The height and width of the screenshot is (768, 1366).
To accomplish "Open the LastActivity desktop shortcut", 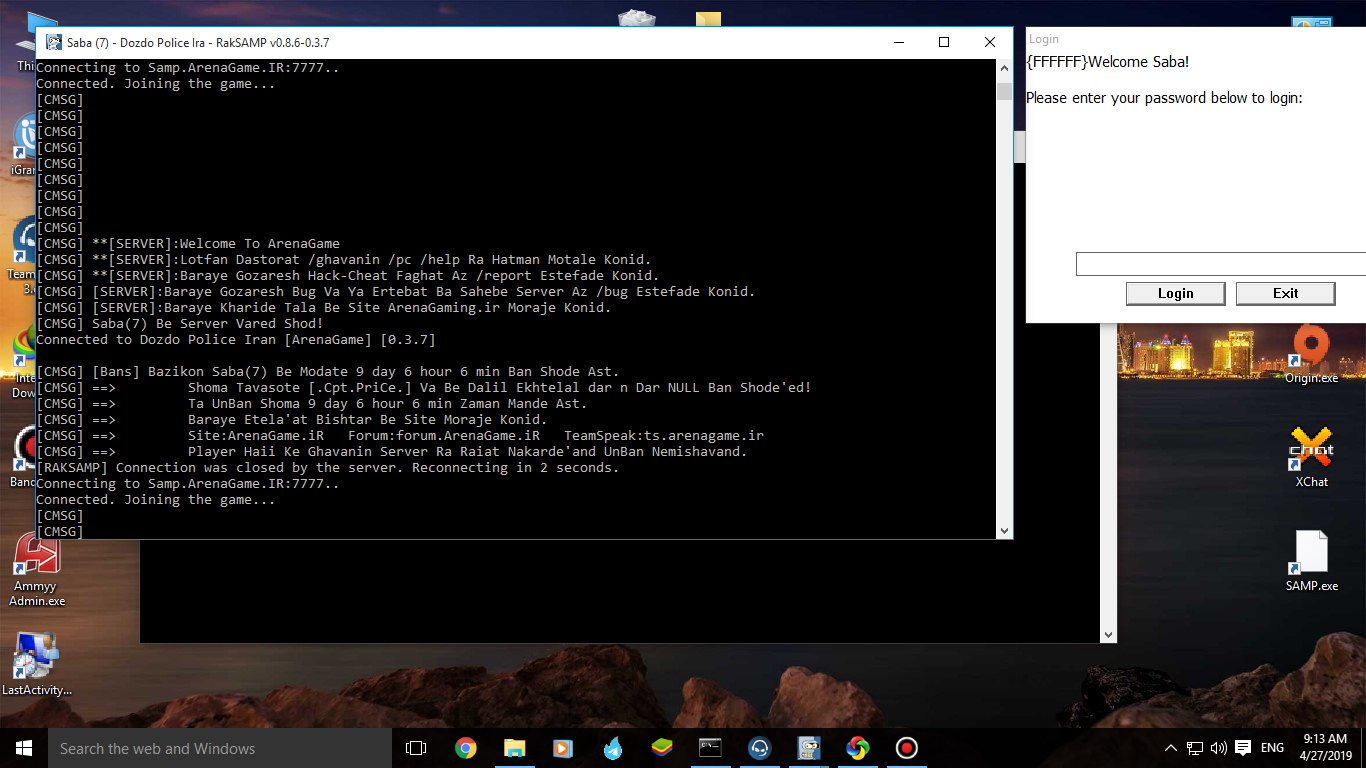I will (x=37, y=664).
